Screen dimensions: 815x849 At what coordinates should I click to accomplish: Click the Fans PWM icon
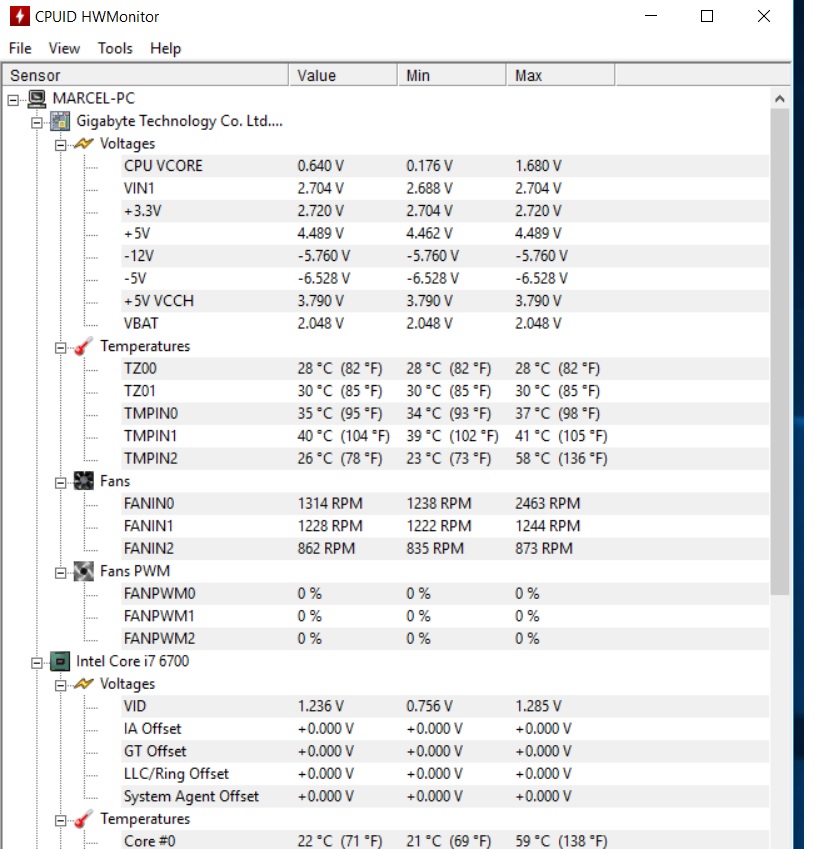tap(84, 571)
